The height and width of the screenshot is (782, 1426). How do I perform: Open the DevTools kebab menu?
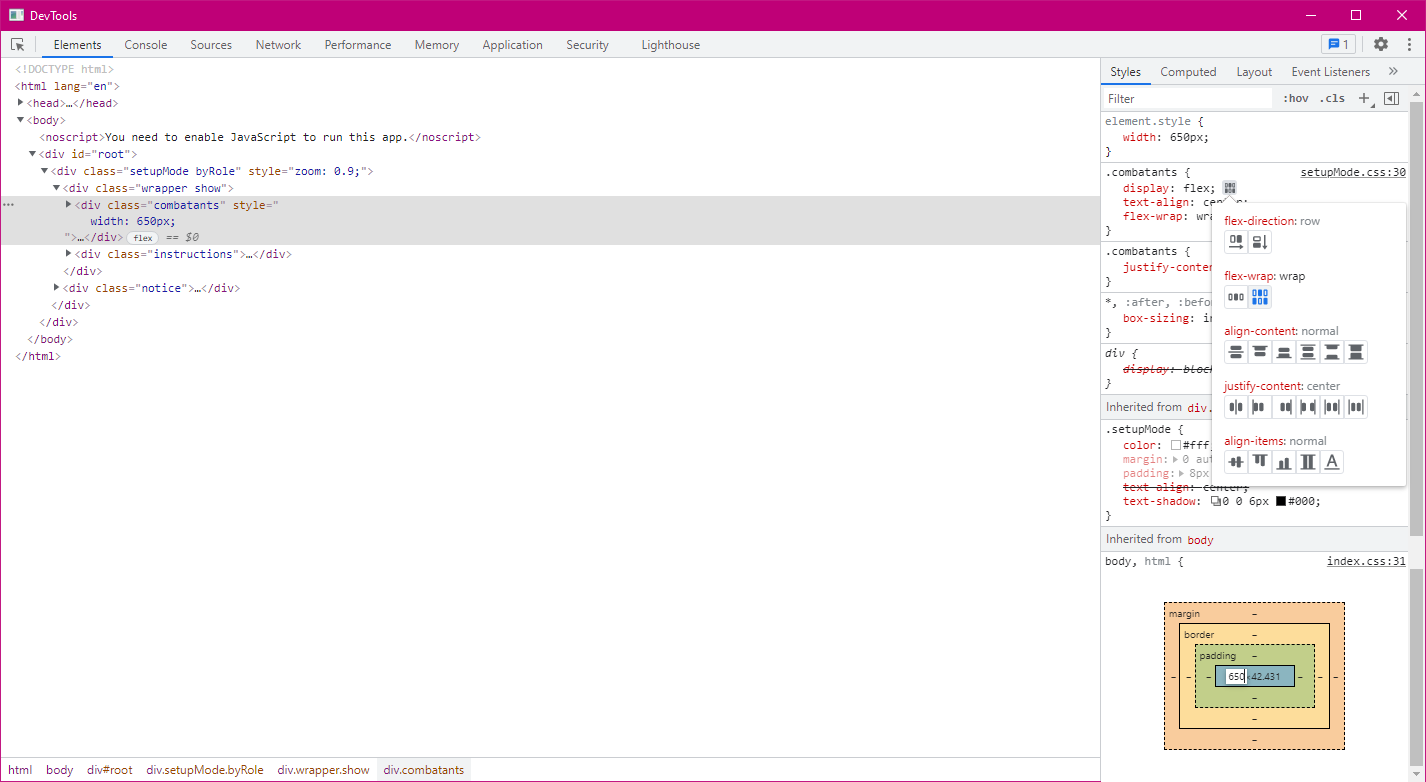pyautogui.click(x=1409, y=44)
